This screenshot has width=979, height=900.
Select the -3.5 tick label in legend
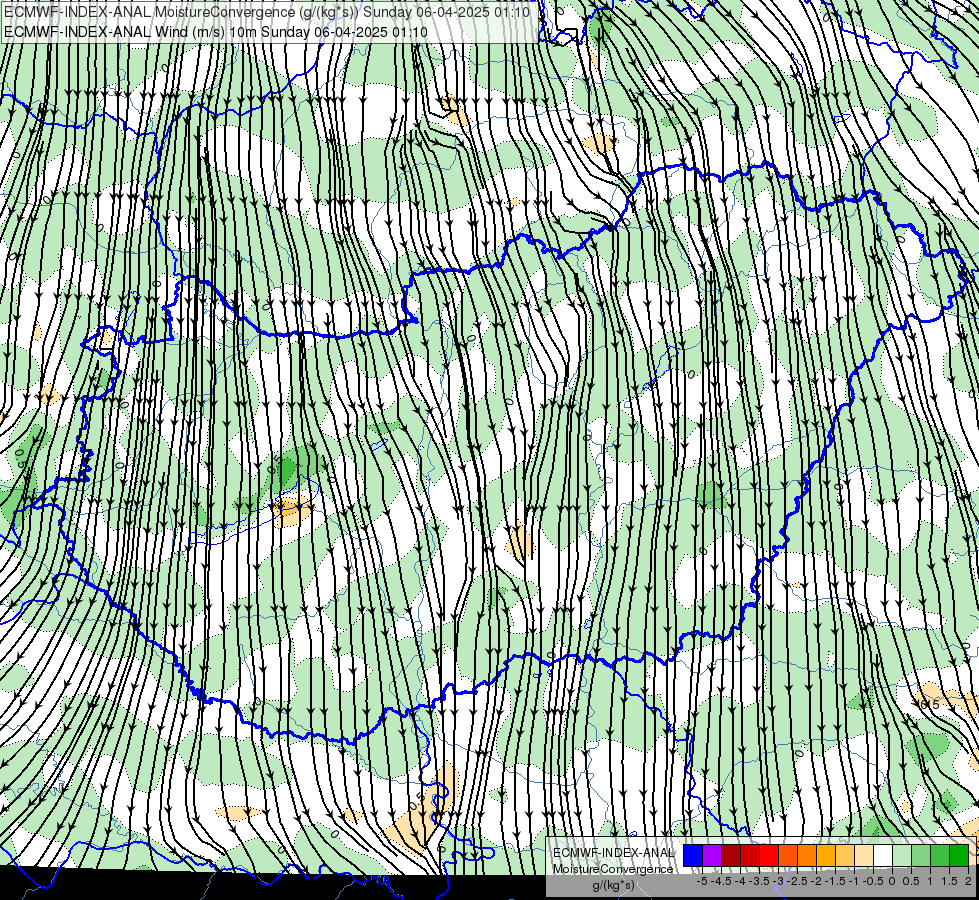click(759, 881)
